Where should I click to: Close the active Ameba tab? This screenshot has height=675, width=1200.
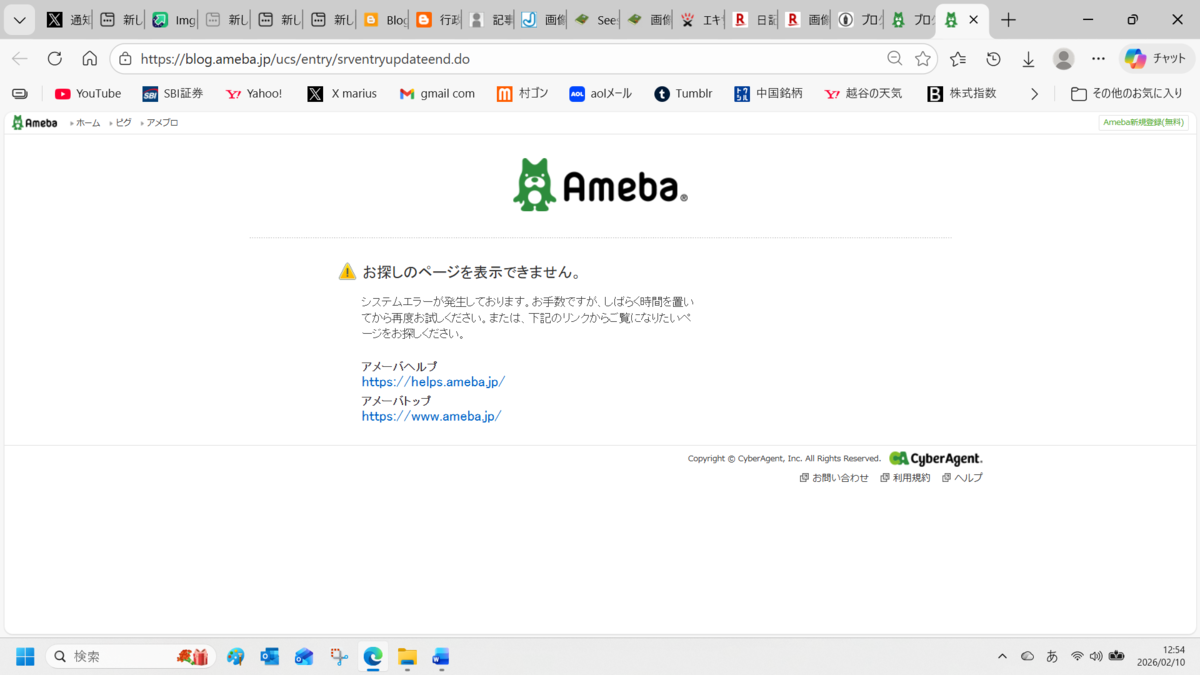pyautogui.click(x=973, y=20)
